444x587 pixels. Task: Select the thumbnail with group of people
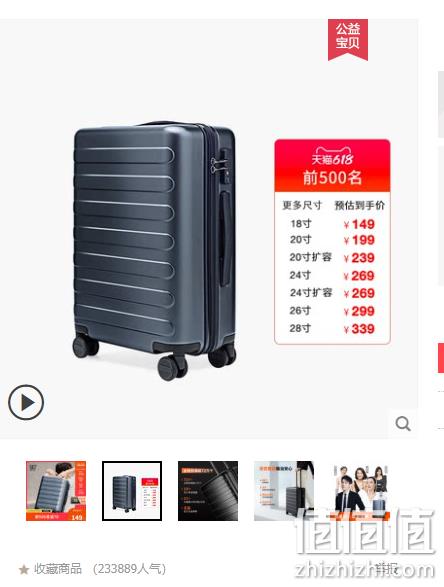pyautogui.click(x=360, y=491)
